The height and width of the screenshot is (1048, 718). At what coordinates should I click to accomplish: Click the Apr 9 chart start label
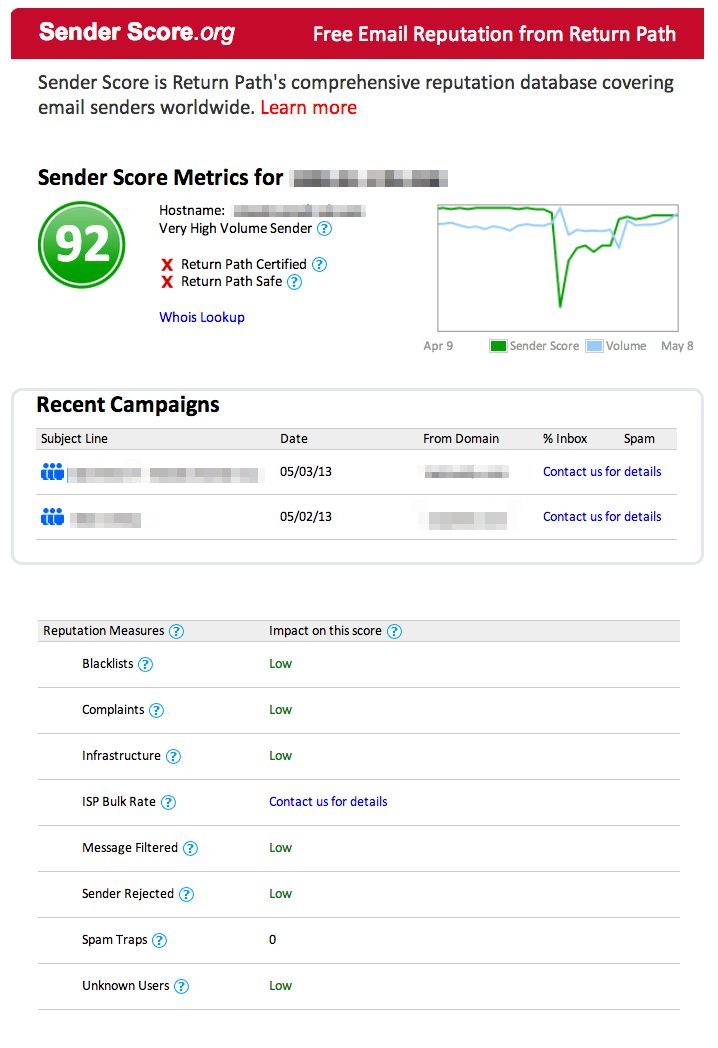(x=438, y=346)
